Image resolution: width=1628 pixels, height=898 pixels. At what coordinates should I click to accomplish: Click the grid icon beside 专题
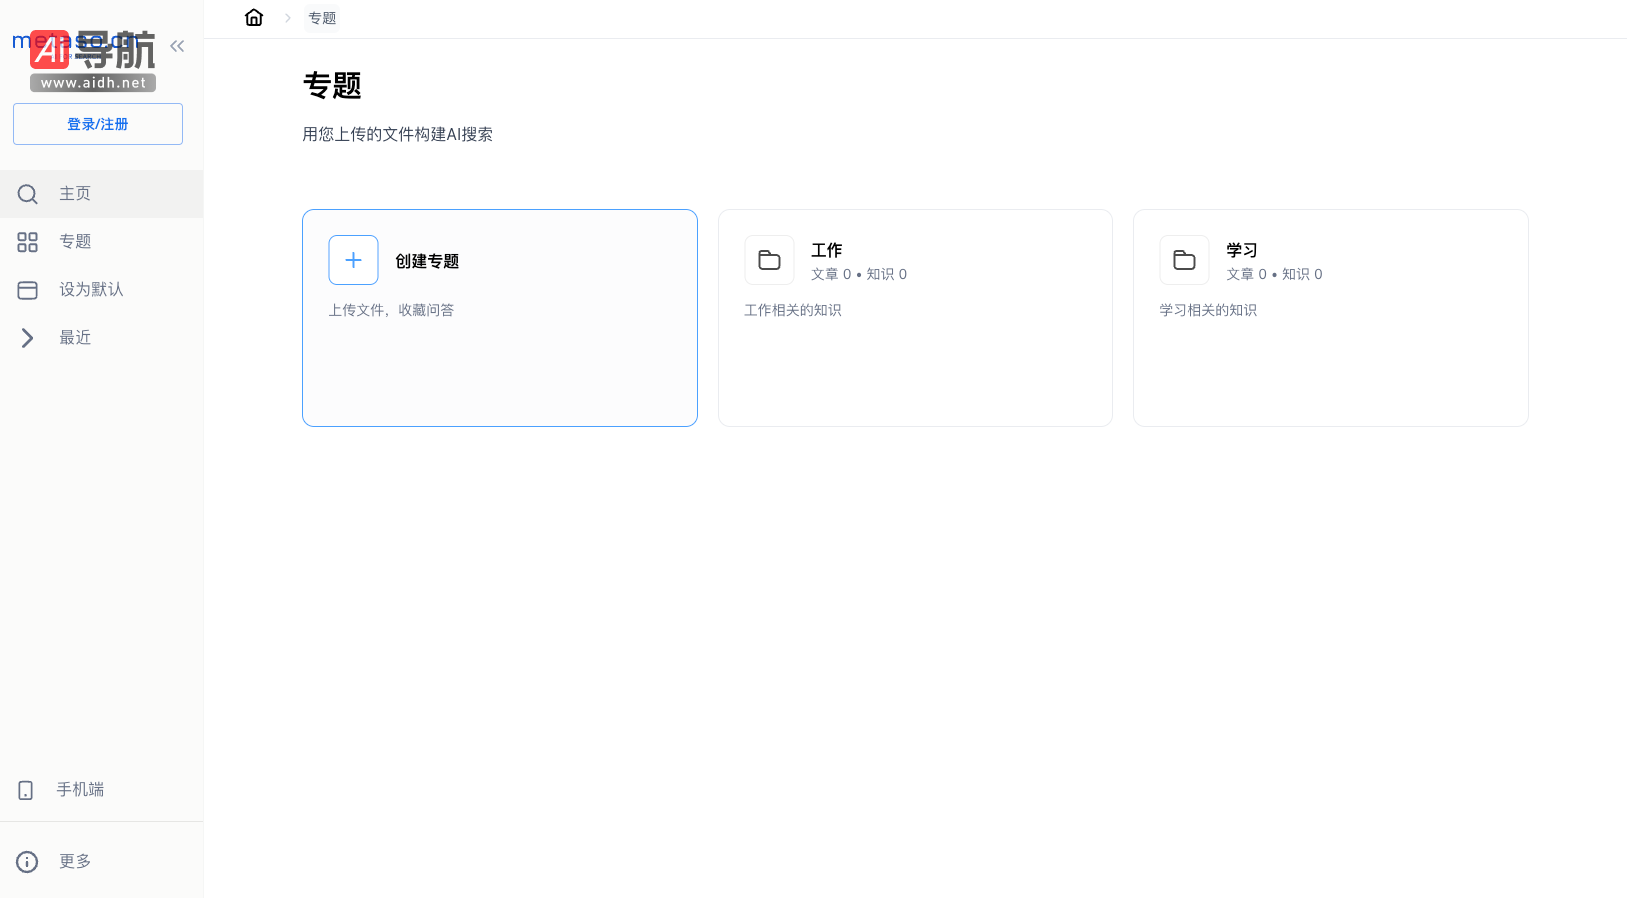pos(28,242)
